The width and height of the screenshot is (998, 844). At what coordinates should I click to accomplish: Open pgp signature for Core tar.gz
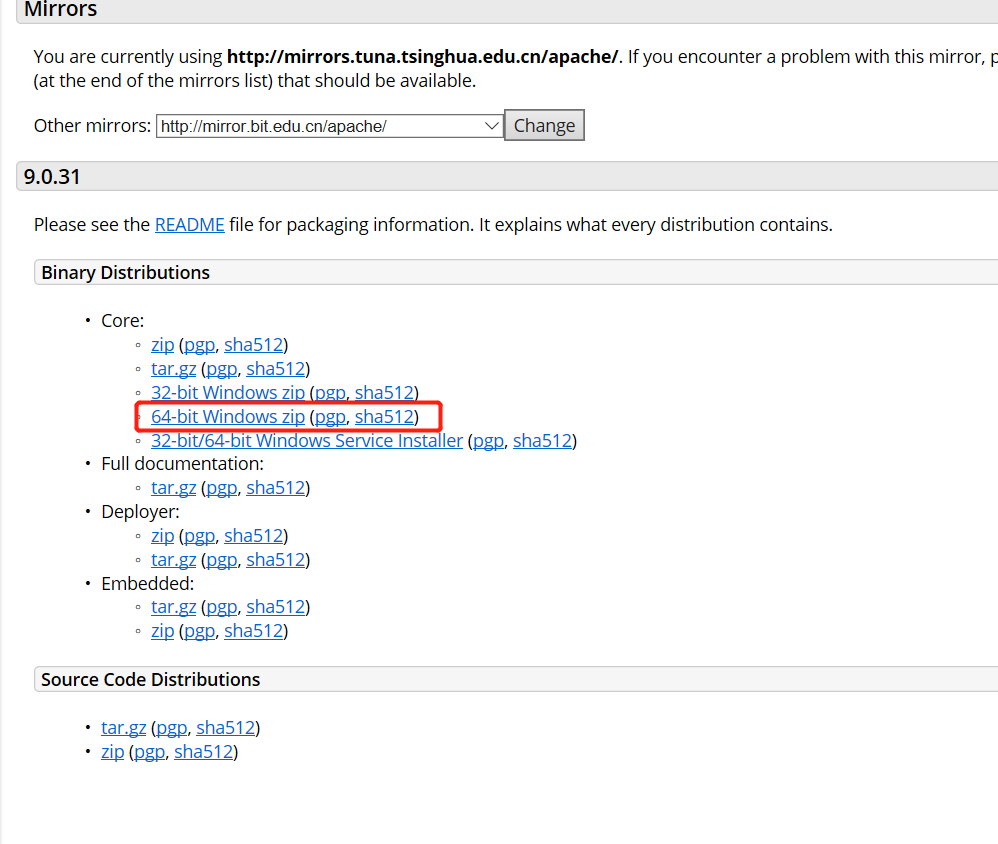click(x=221, y=369)
